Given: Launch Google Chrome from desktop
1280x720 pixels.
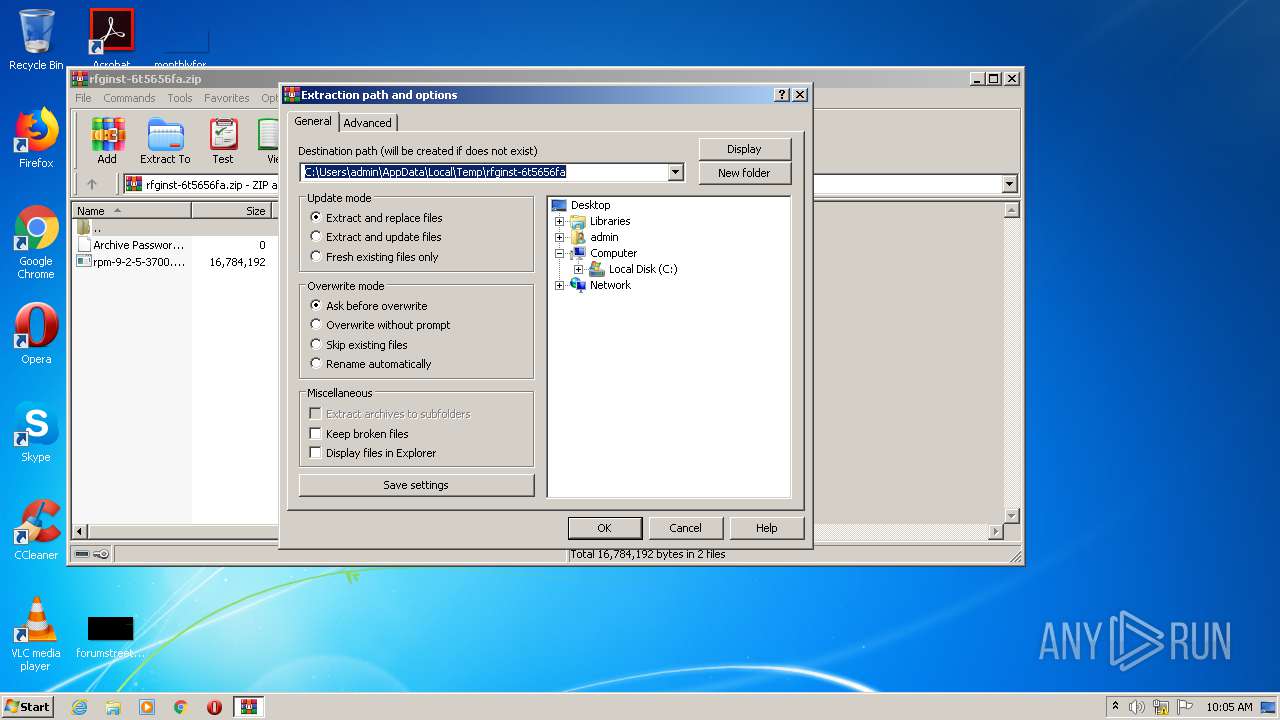Looking at the screenshot, I should click(x=36, y=242).
